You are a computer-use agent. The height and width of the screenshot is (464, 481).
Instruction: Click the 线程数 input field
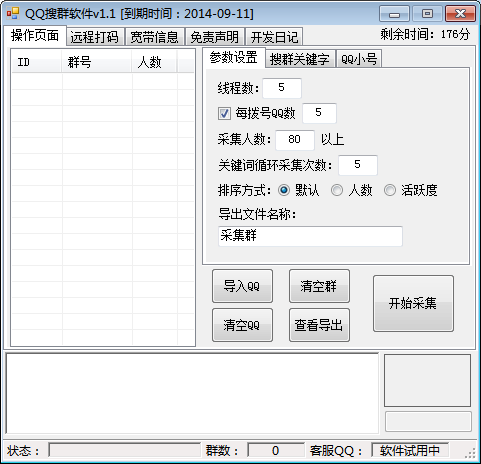click(x=282, y=88)
